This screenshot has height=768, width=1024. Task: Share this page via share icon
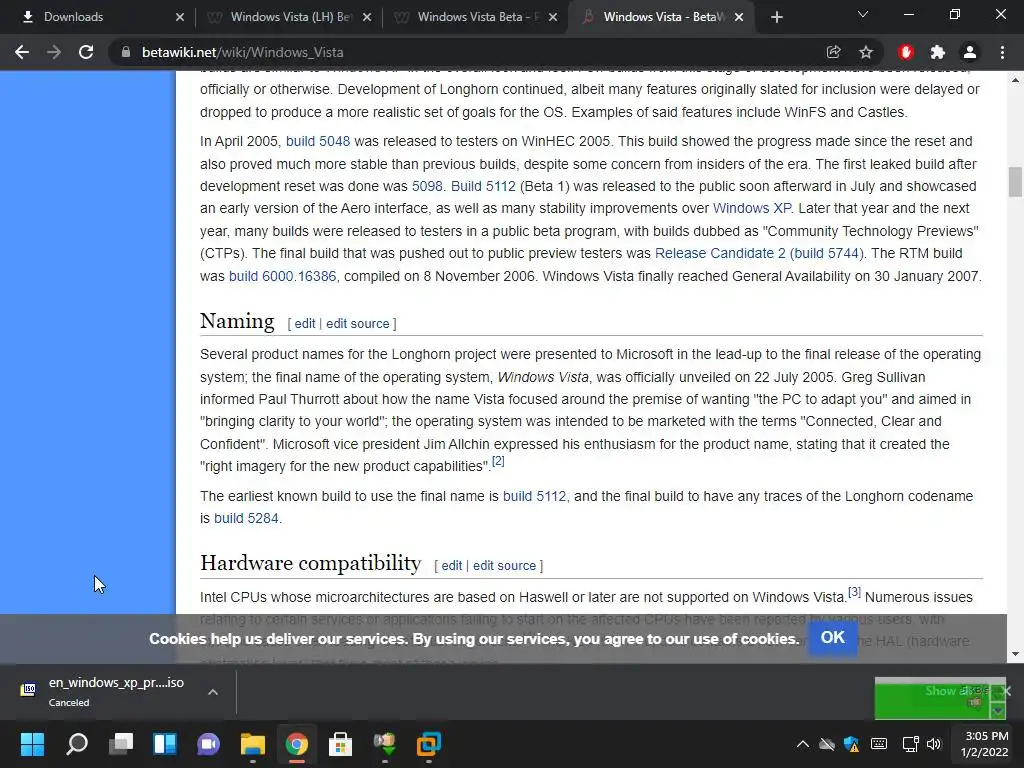pos(833,52)
